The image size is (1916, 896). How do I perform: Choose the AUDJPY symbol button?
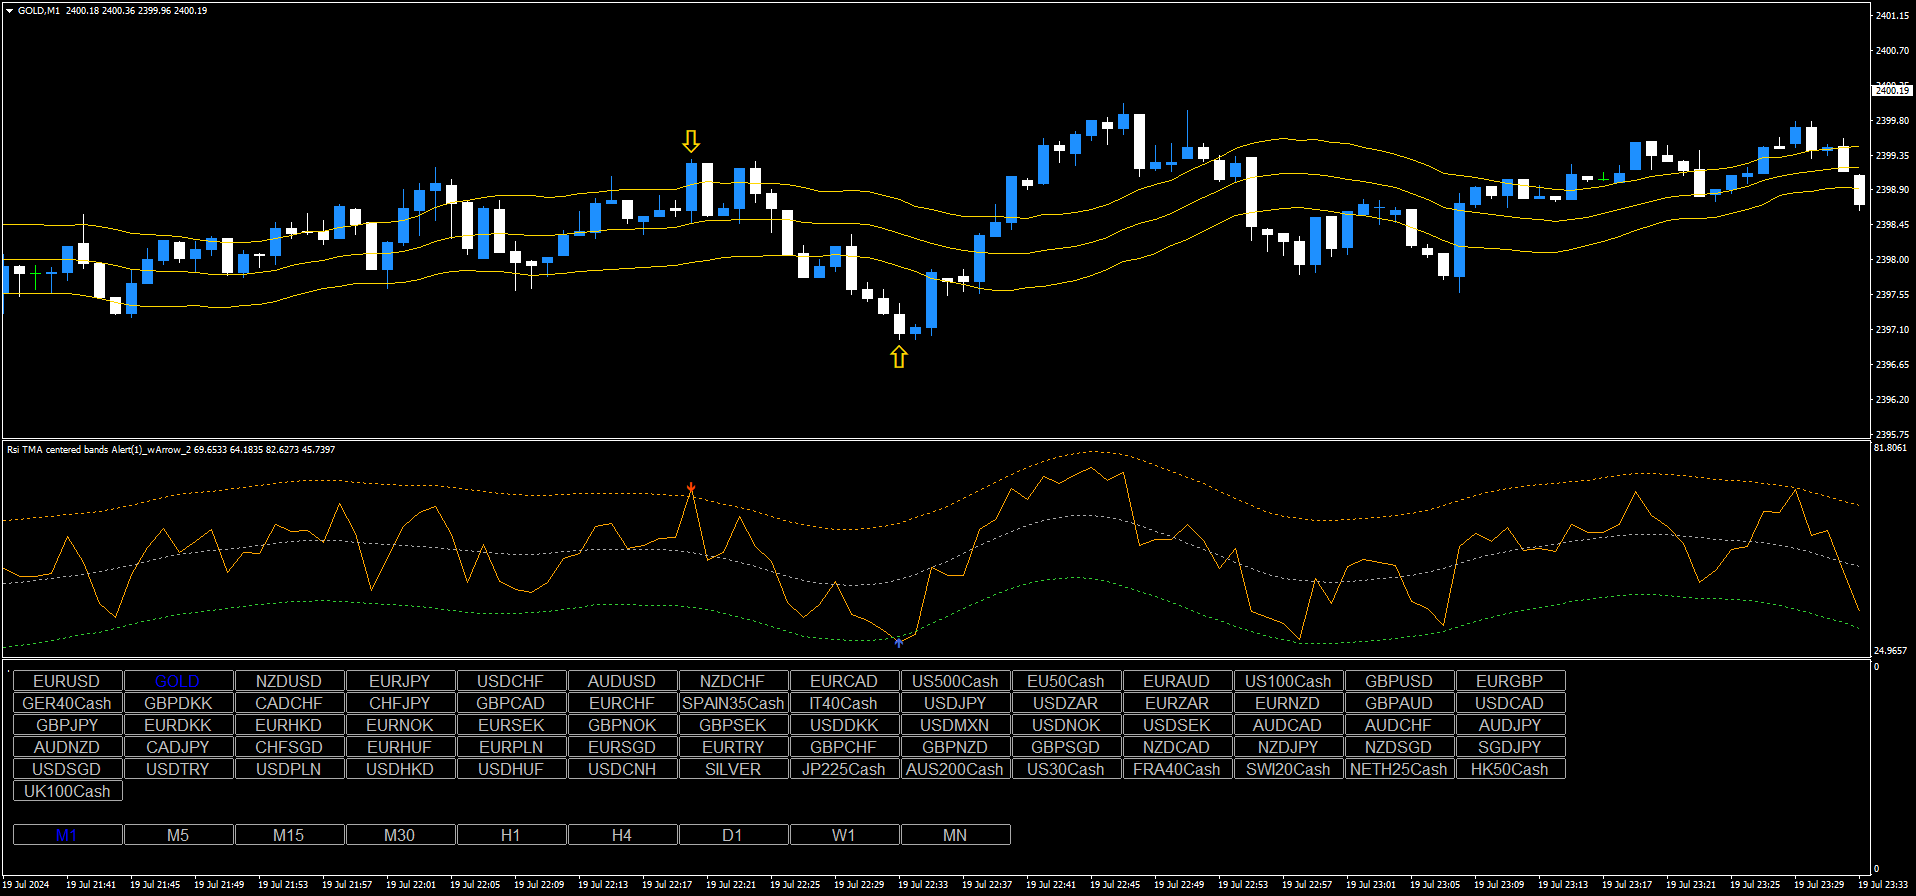[1510, 725]
